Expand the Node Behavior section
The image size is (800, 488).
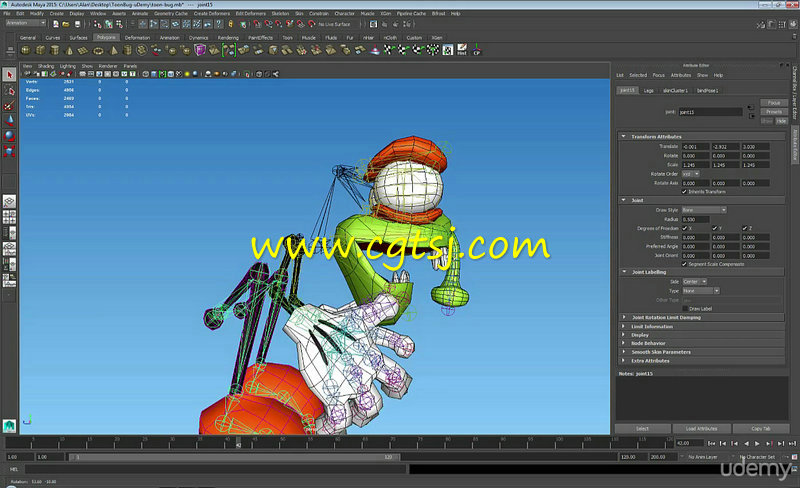pos(623,343)
